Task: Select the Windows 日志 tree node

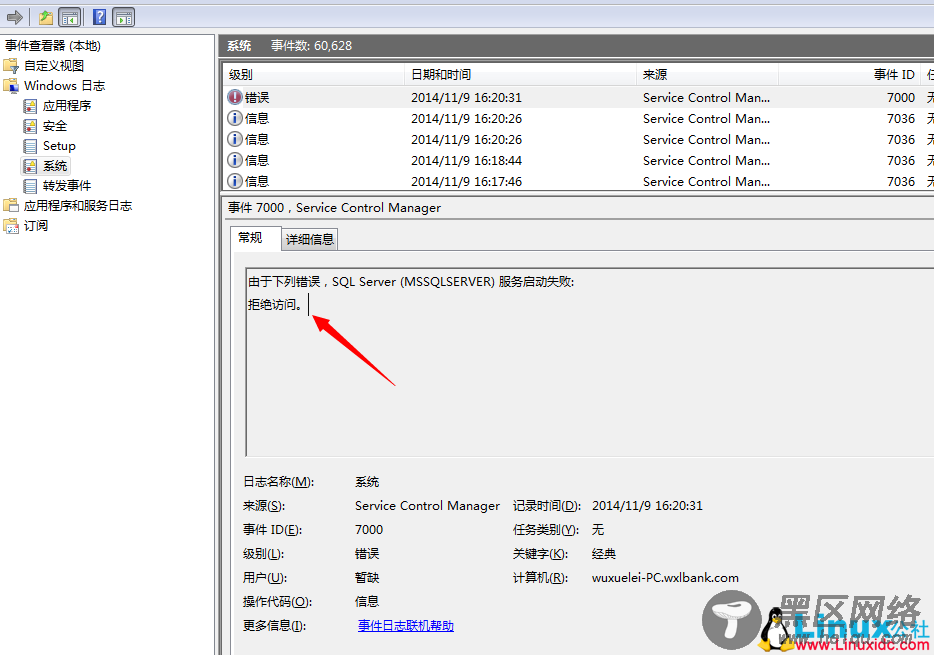Action: [x=64, y=86]
